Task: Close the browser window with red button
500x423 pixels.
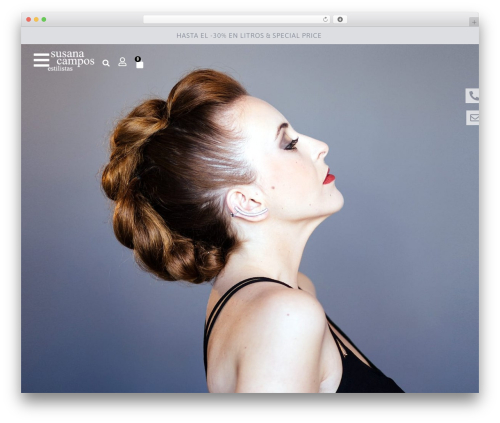Action: (x=29, y=20)
